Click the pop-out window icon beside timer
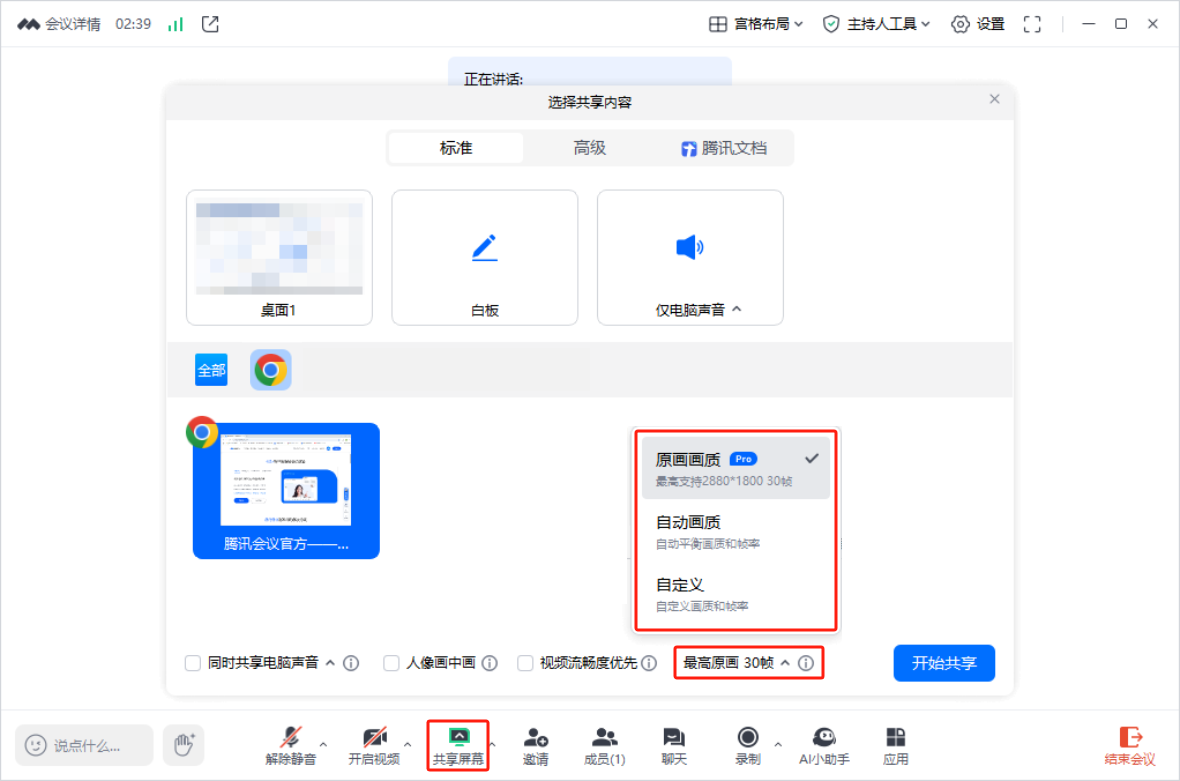Screen dimensions: 1180x781 [210, 24]
